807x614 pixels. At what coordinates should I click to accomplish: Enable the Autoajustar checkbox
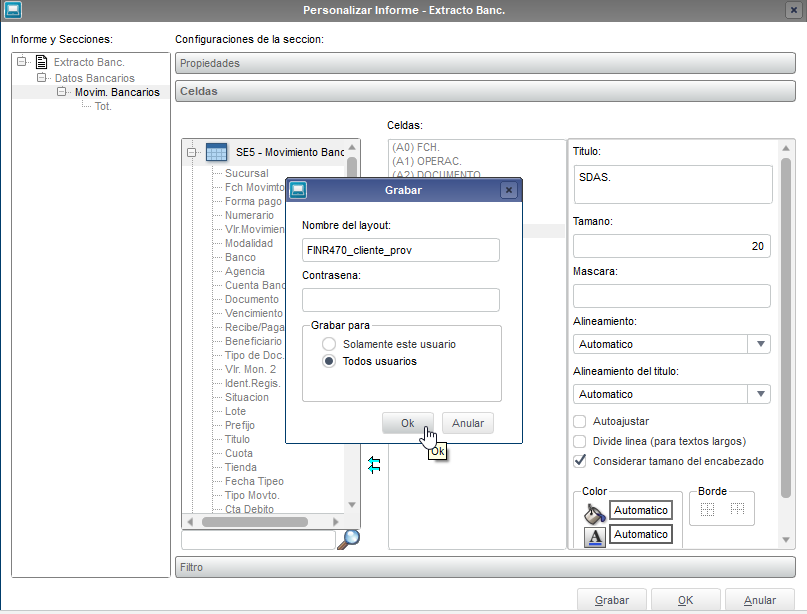click(x=580, y=422)
